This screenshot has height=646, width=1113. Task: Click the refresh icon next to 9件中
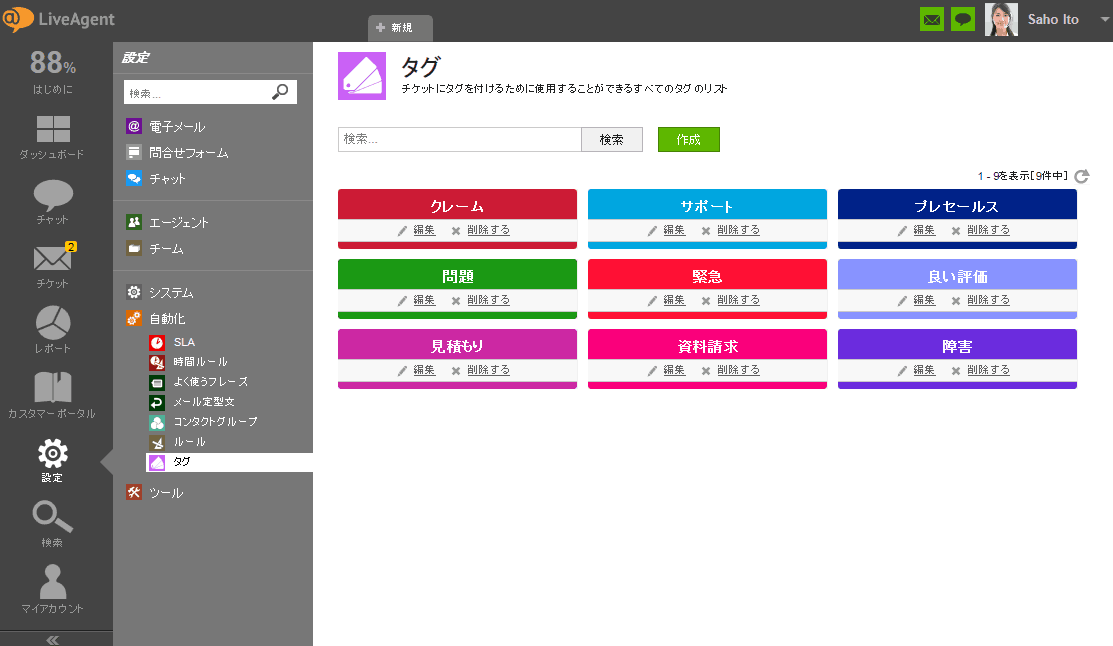[x=1082, y=176]
